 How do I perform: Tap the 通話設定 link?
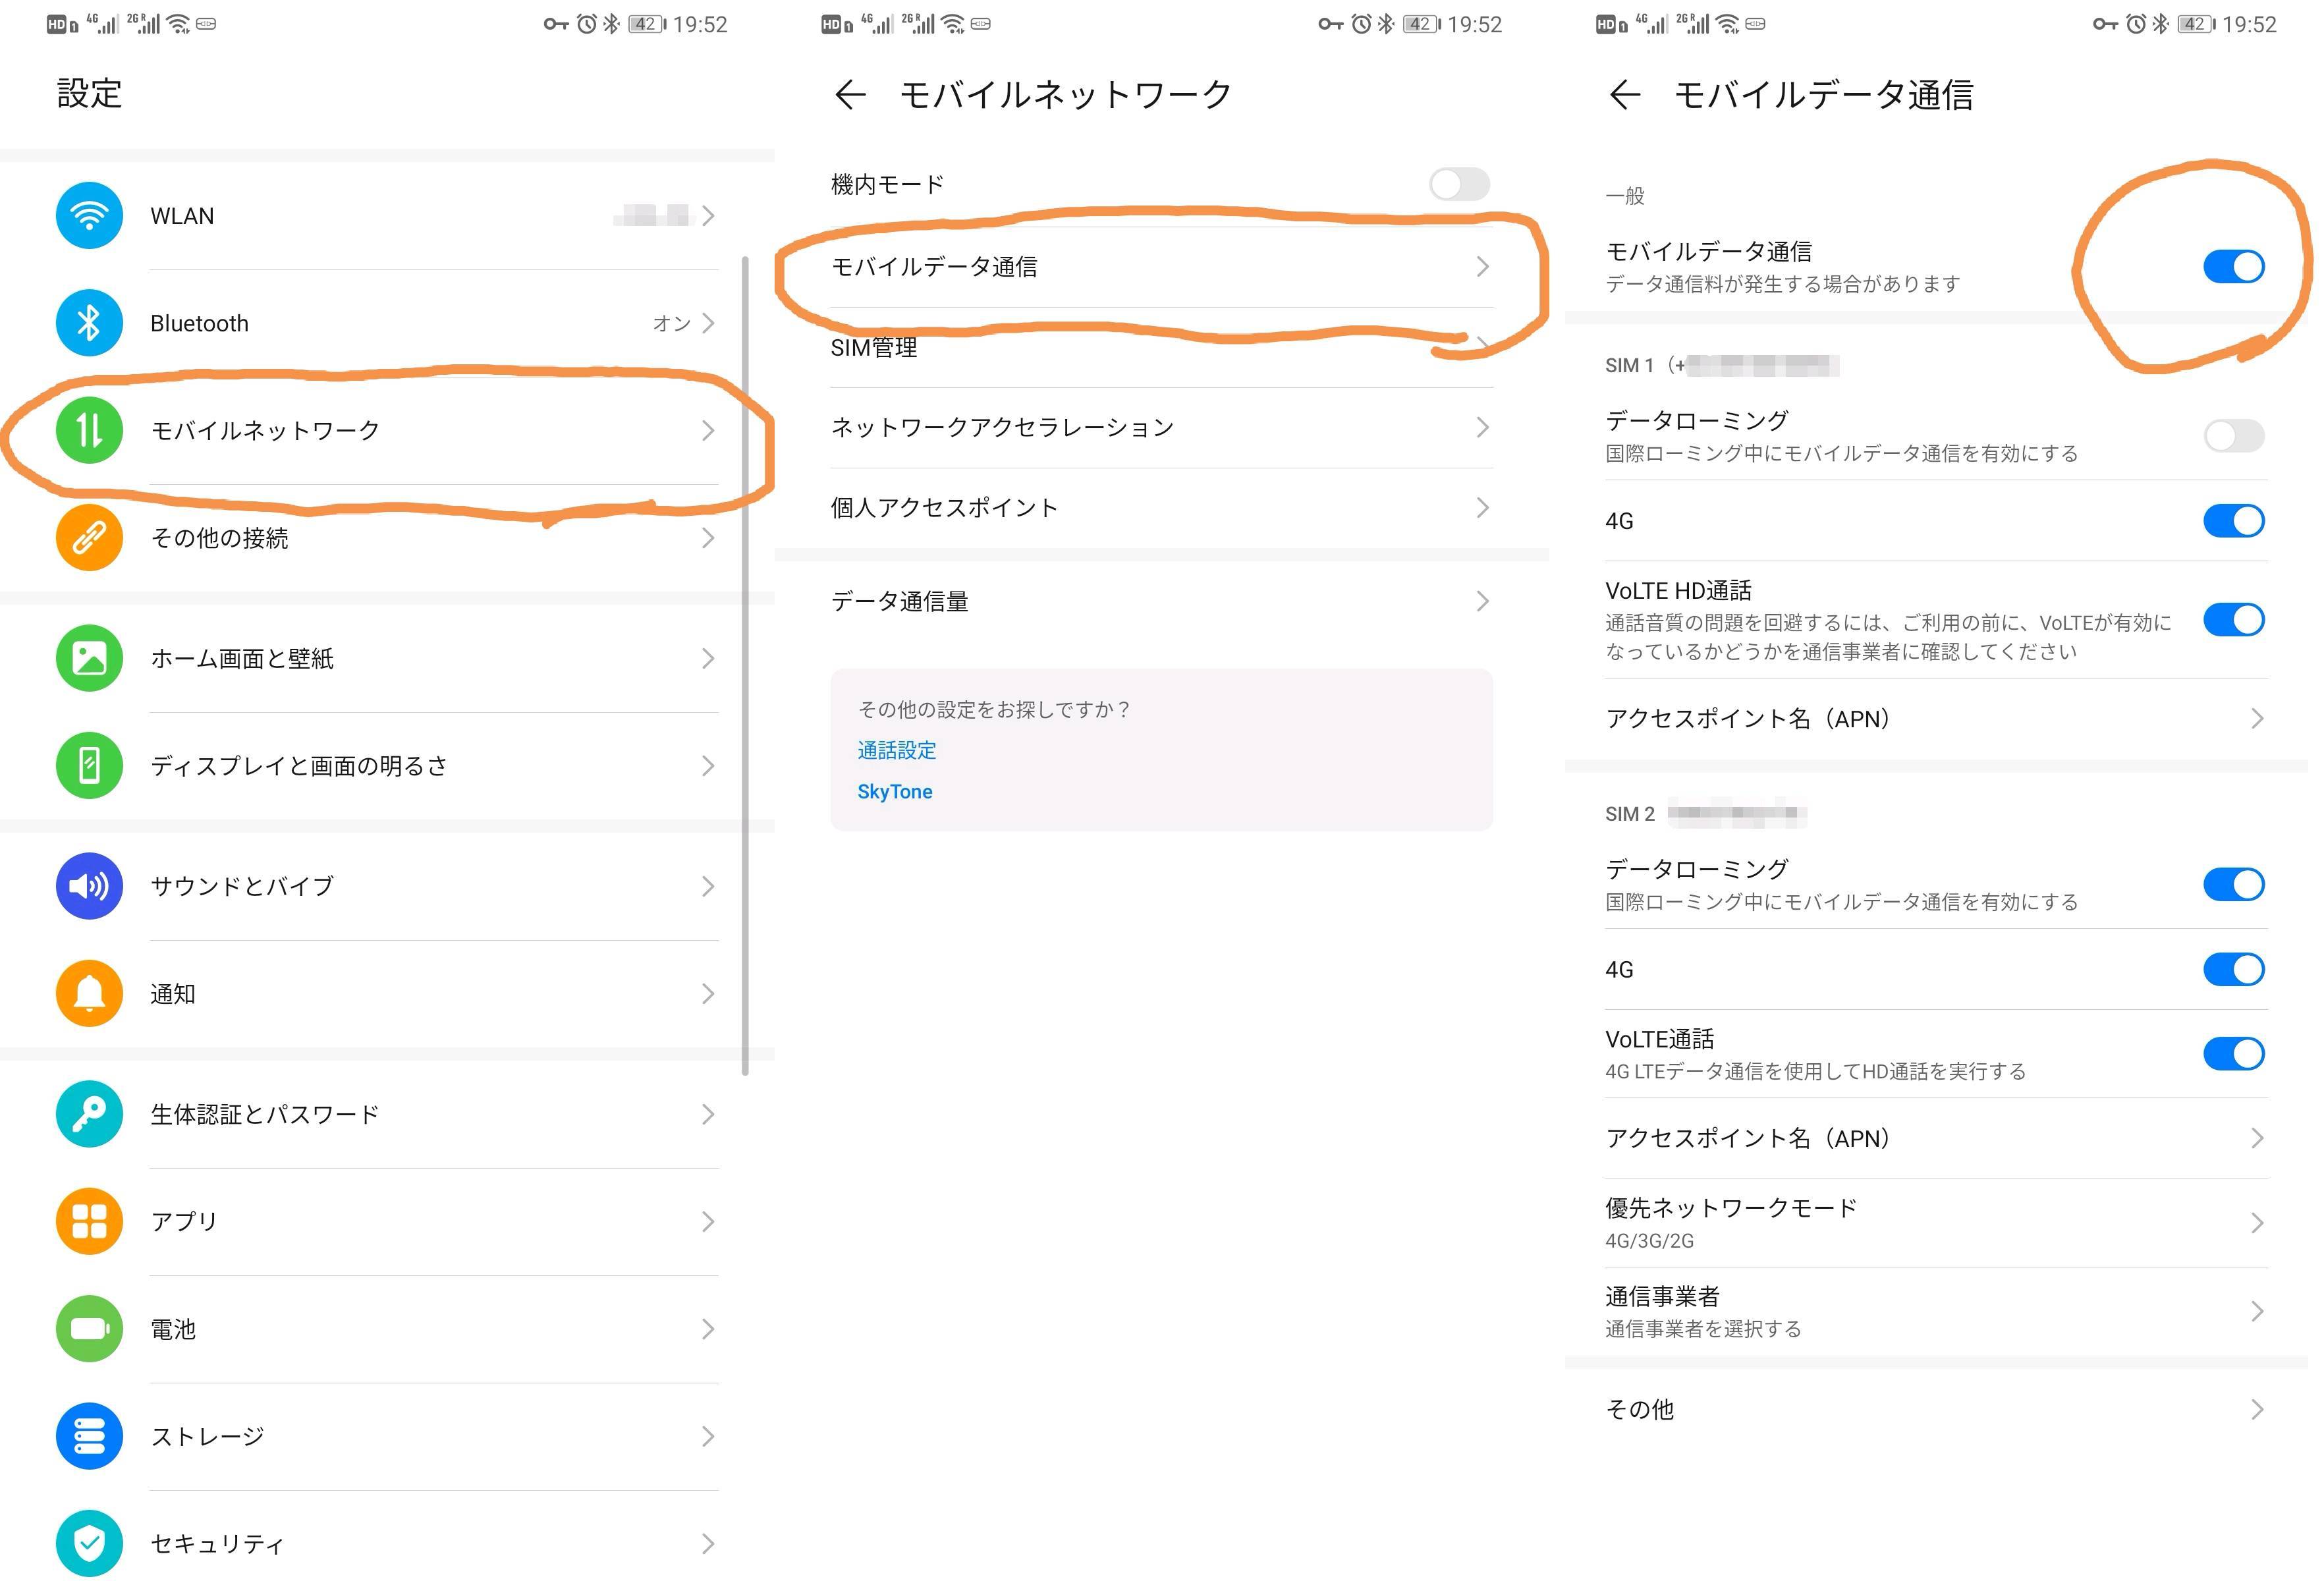tap(896, 750)
